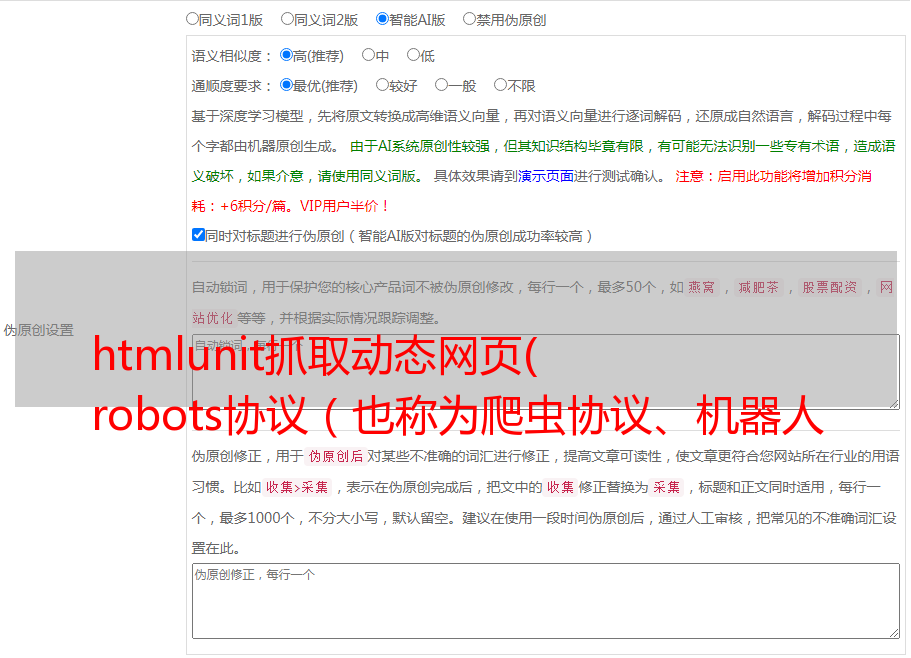Set 通顺度要求 to 较好
This screenshot has height=658, width=911.
pos(382,85)
